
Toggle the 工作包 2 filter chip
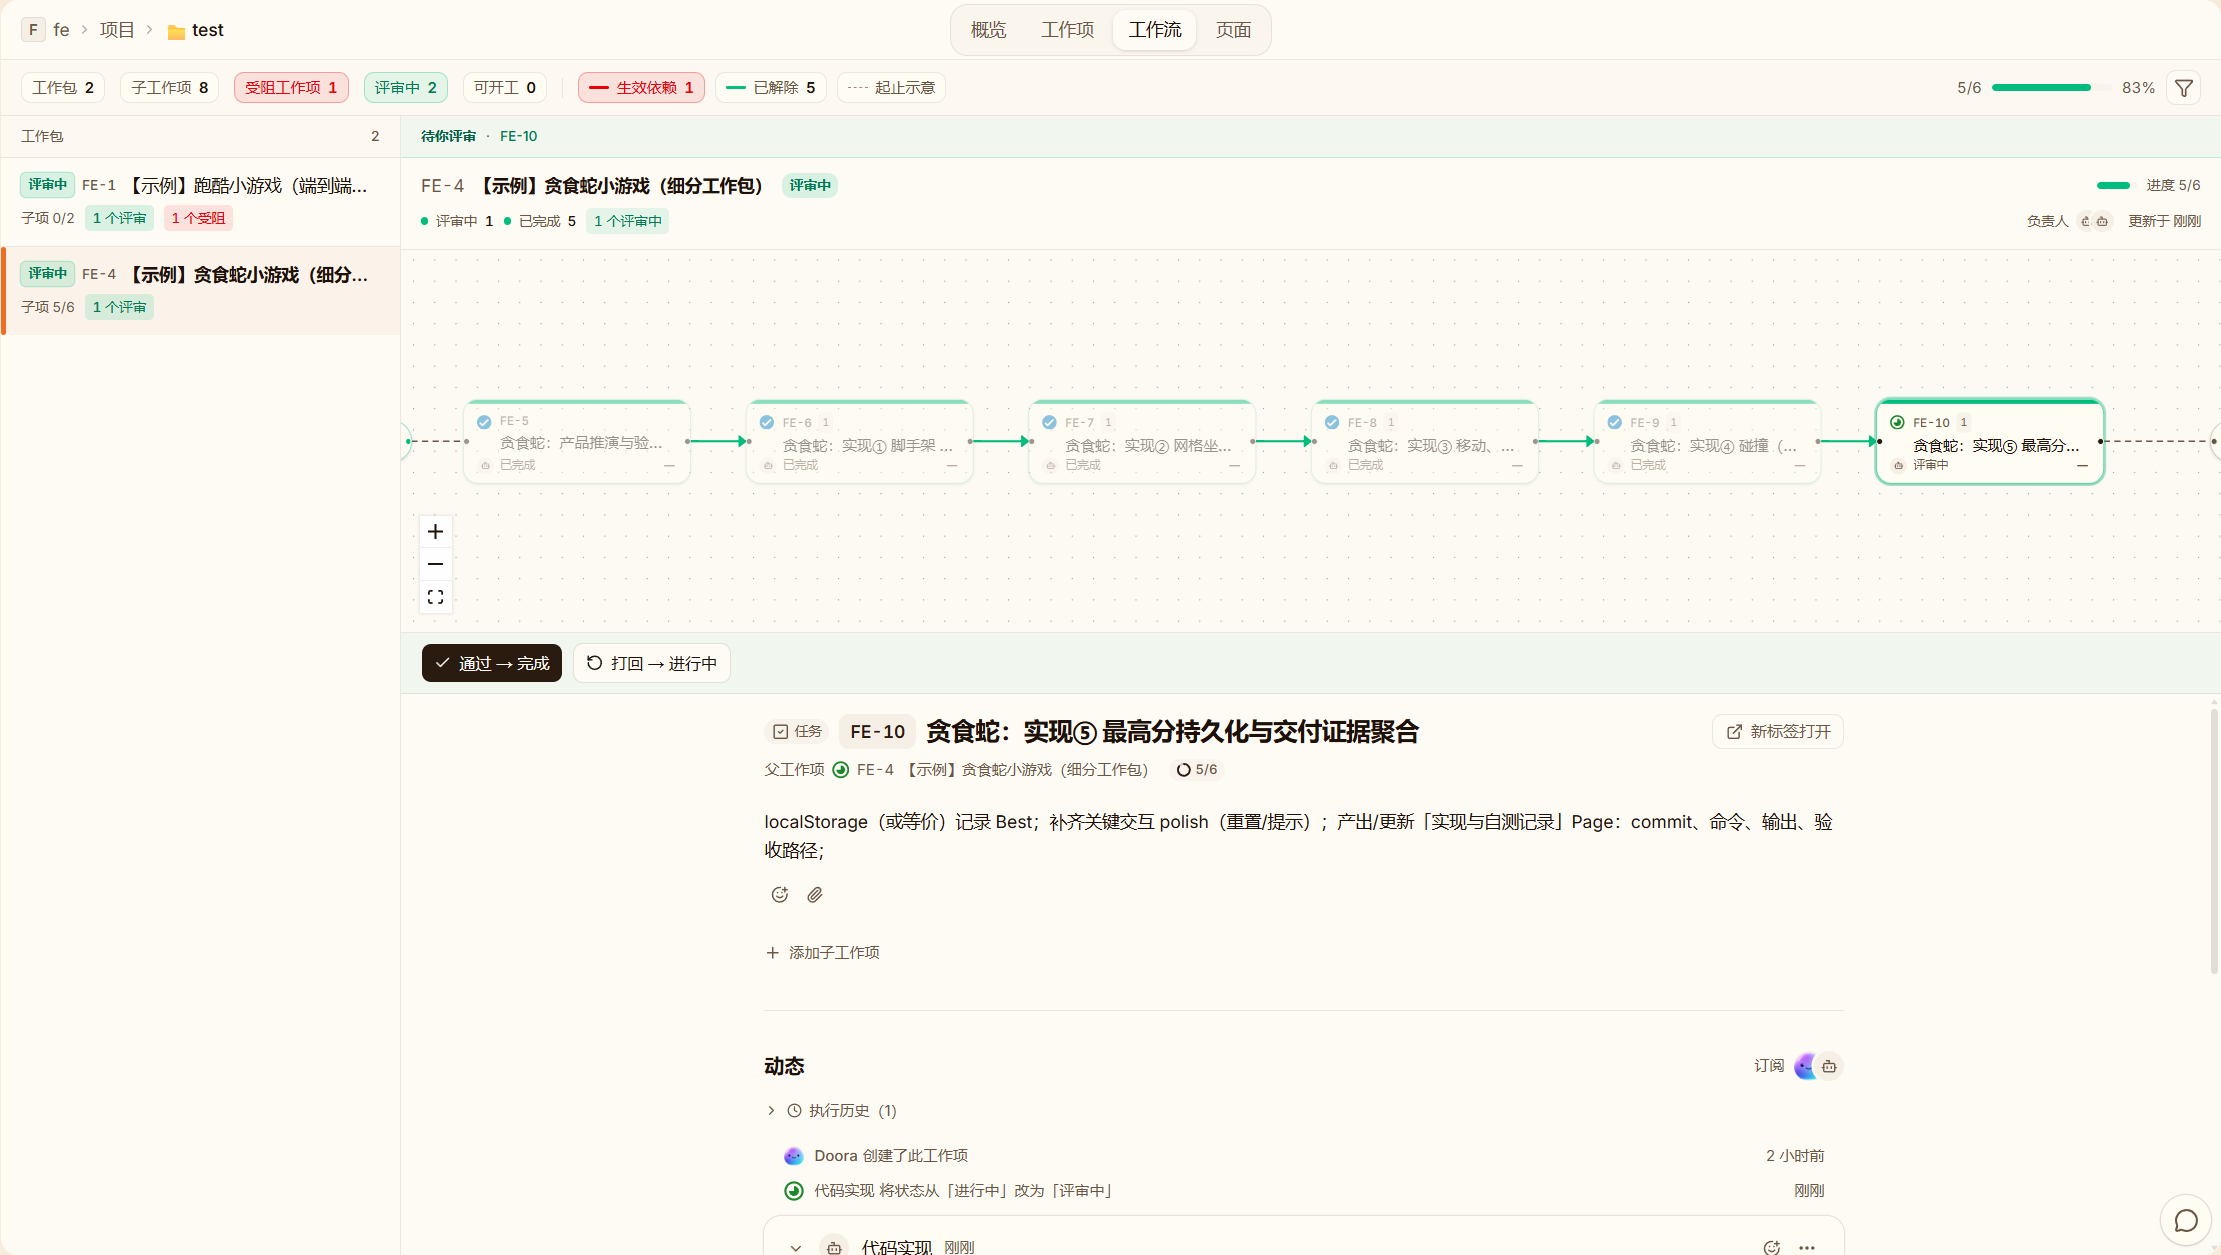63,88
